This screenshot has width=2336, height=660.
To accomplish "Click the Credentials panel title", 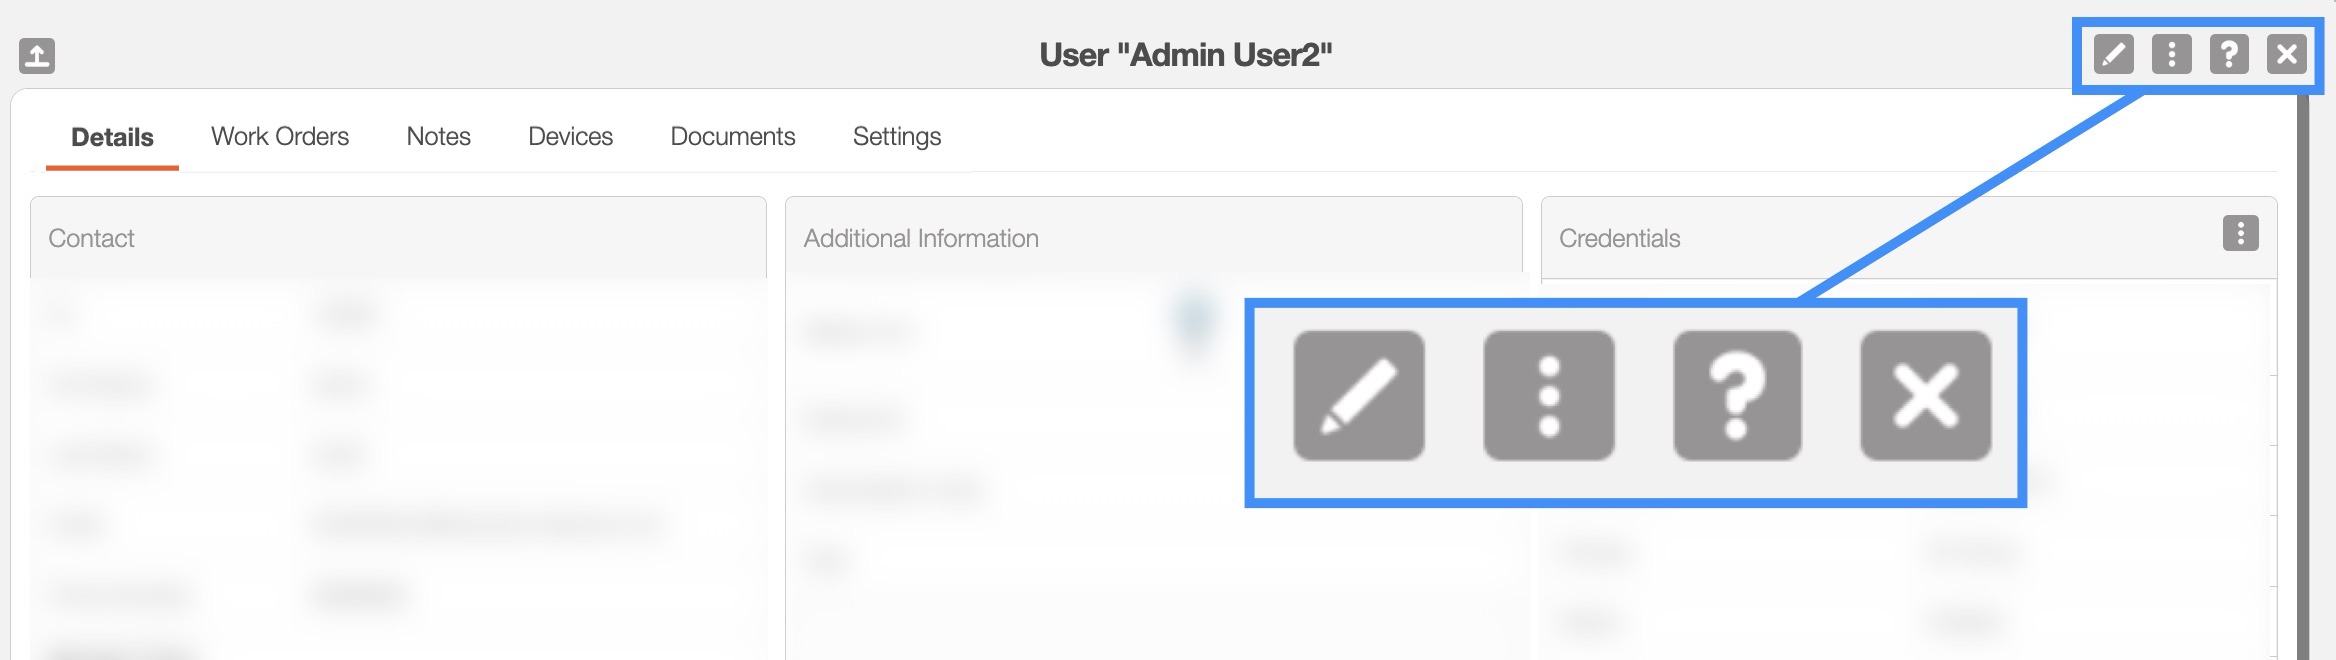I will click(x=1619, y=238).
